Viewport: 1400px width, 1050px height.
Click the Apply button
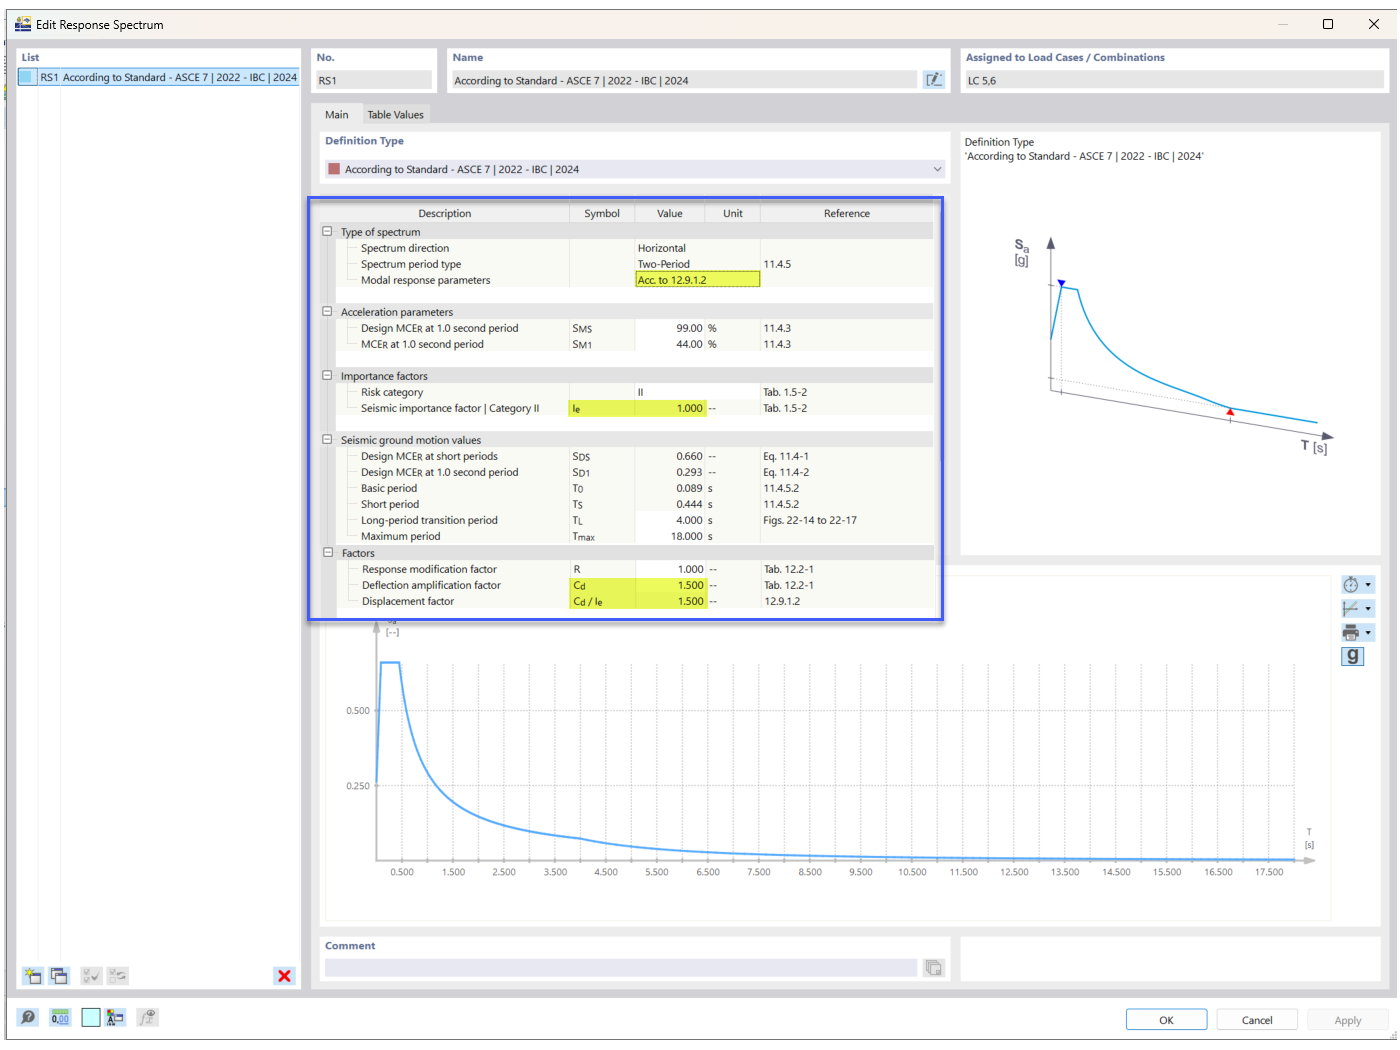(1348, 1019)
